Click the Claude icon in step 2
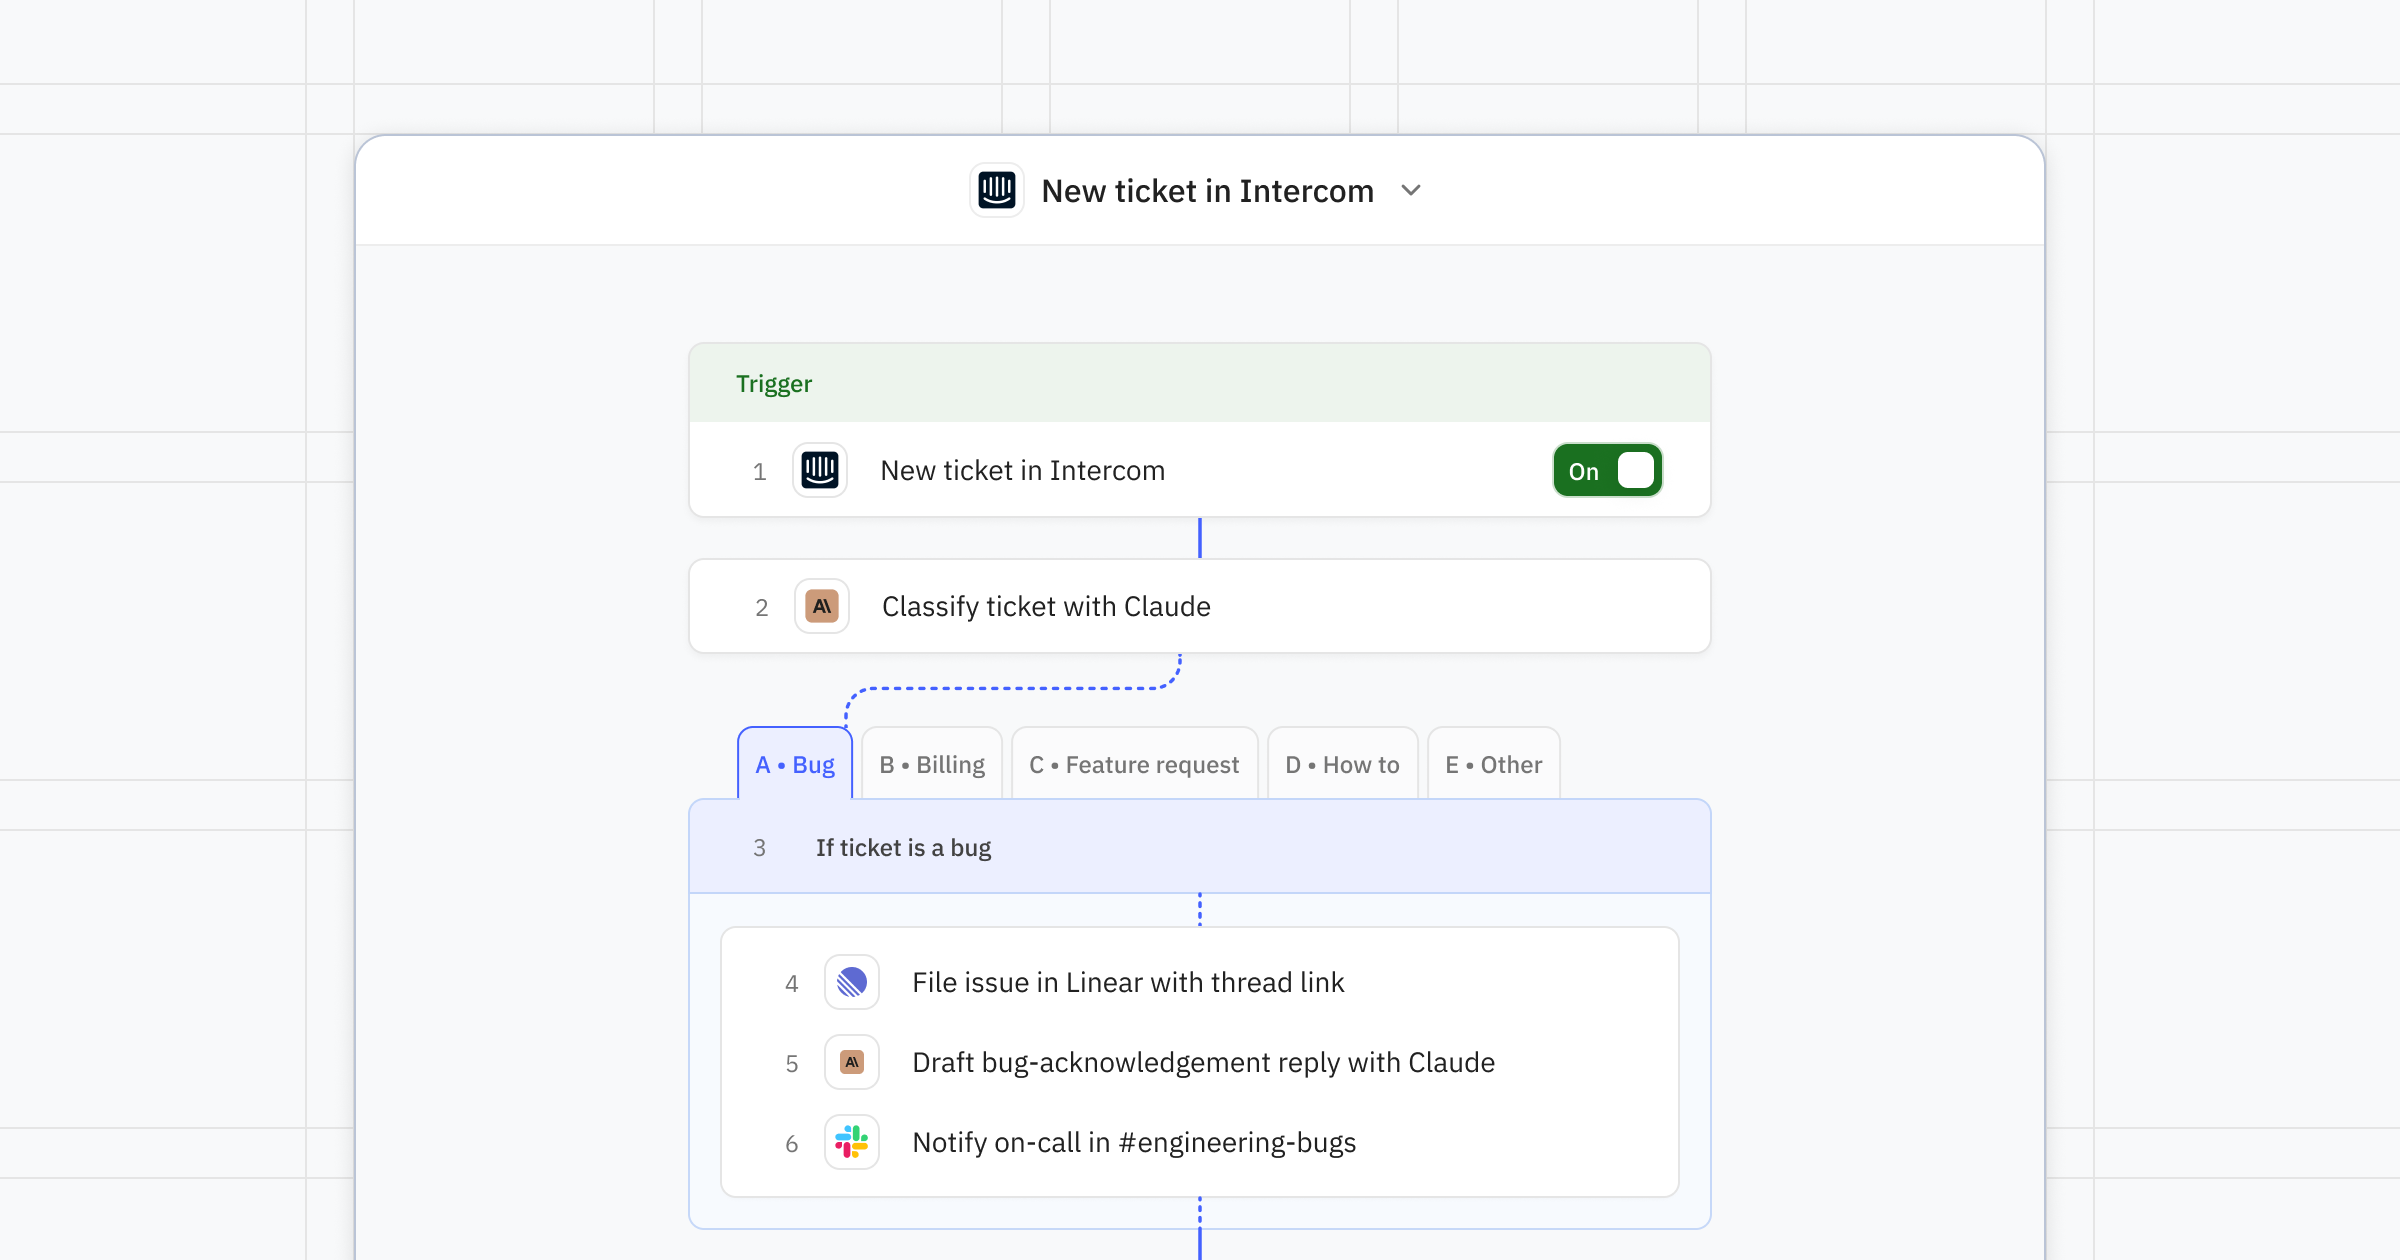 [822, 606]
